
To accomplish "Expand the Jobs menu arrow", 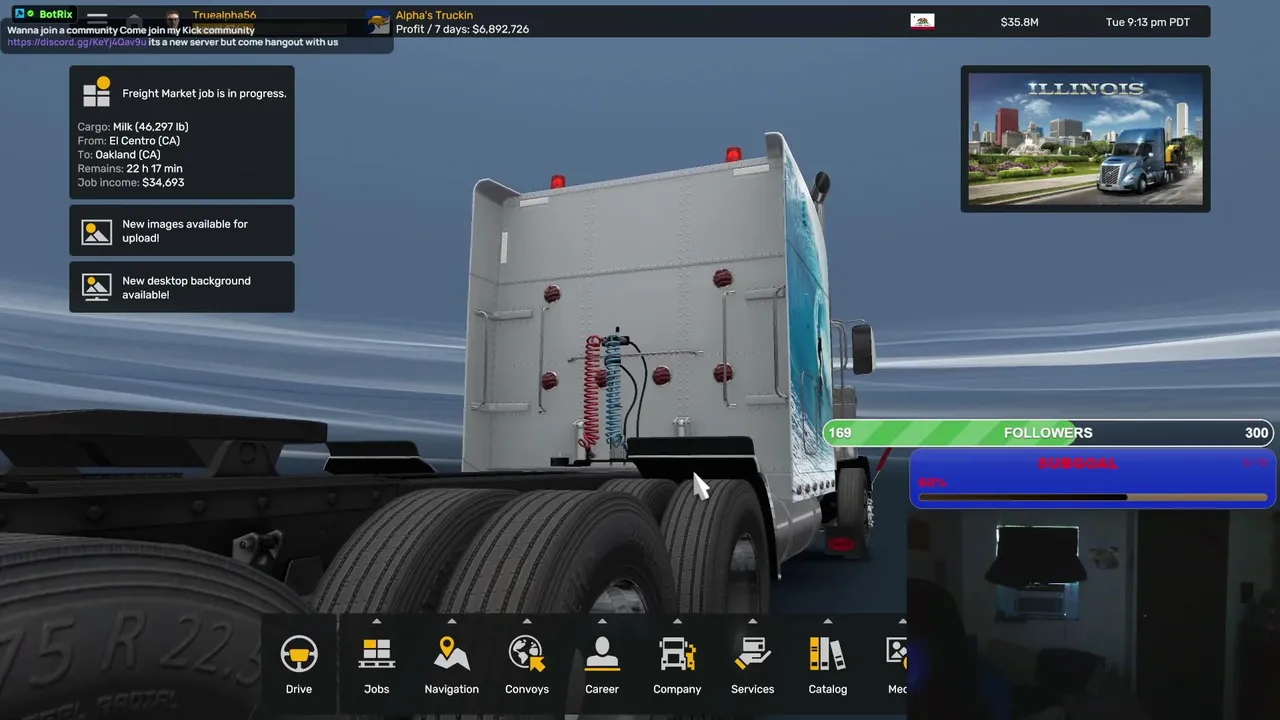I will coord(376,621).
